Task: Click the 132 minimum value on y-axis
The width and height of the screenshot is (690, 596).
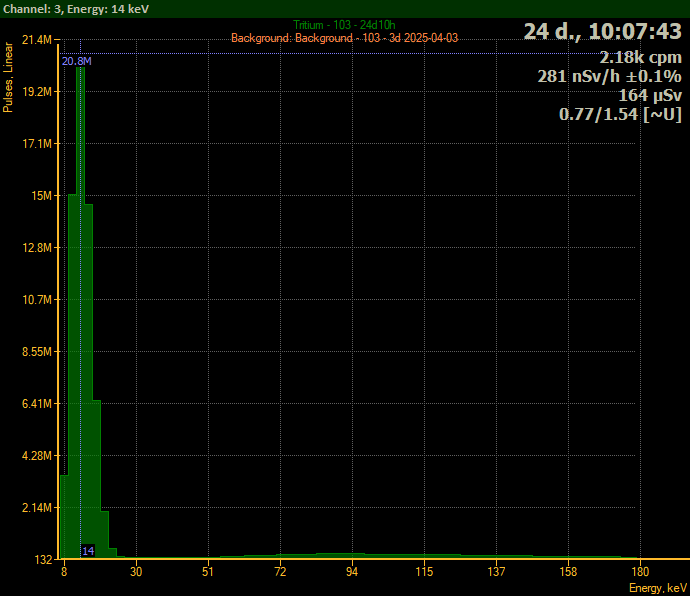Action: click(x=42, y=559)
